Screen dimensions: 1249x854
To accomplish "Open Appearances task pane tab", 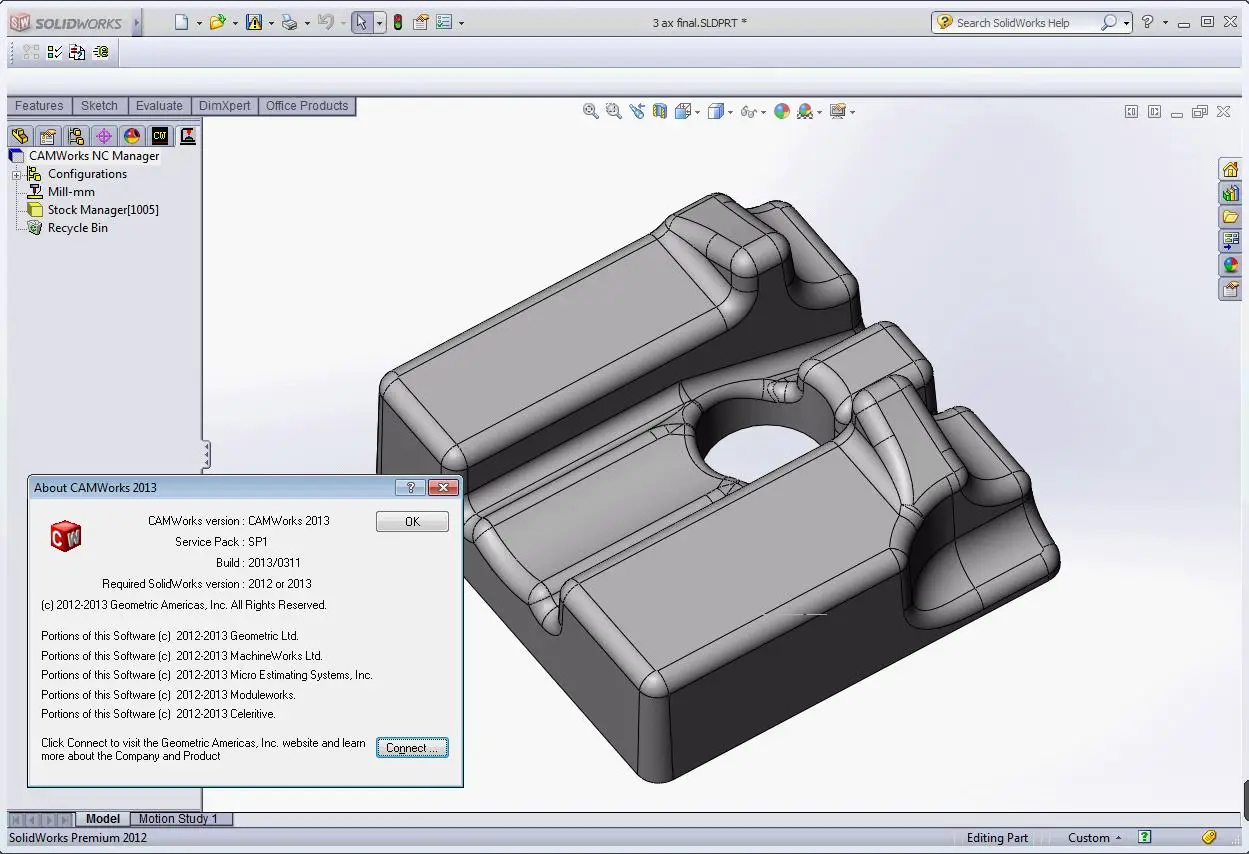I will [x=1230, y=265].
